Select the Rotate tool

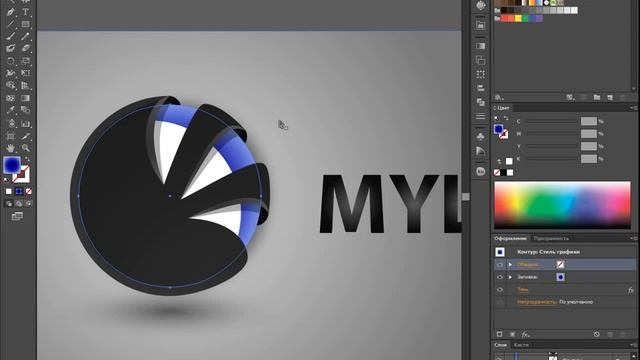(11, 61)
